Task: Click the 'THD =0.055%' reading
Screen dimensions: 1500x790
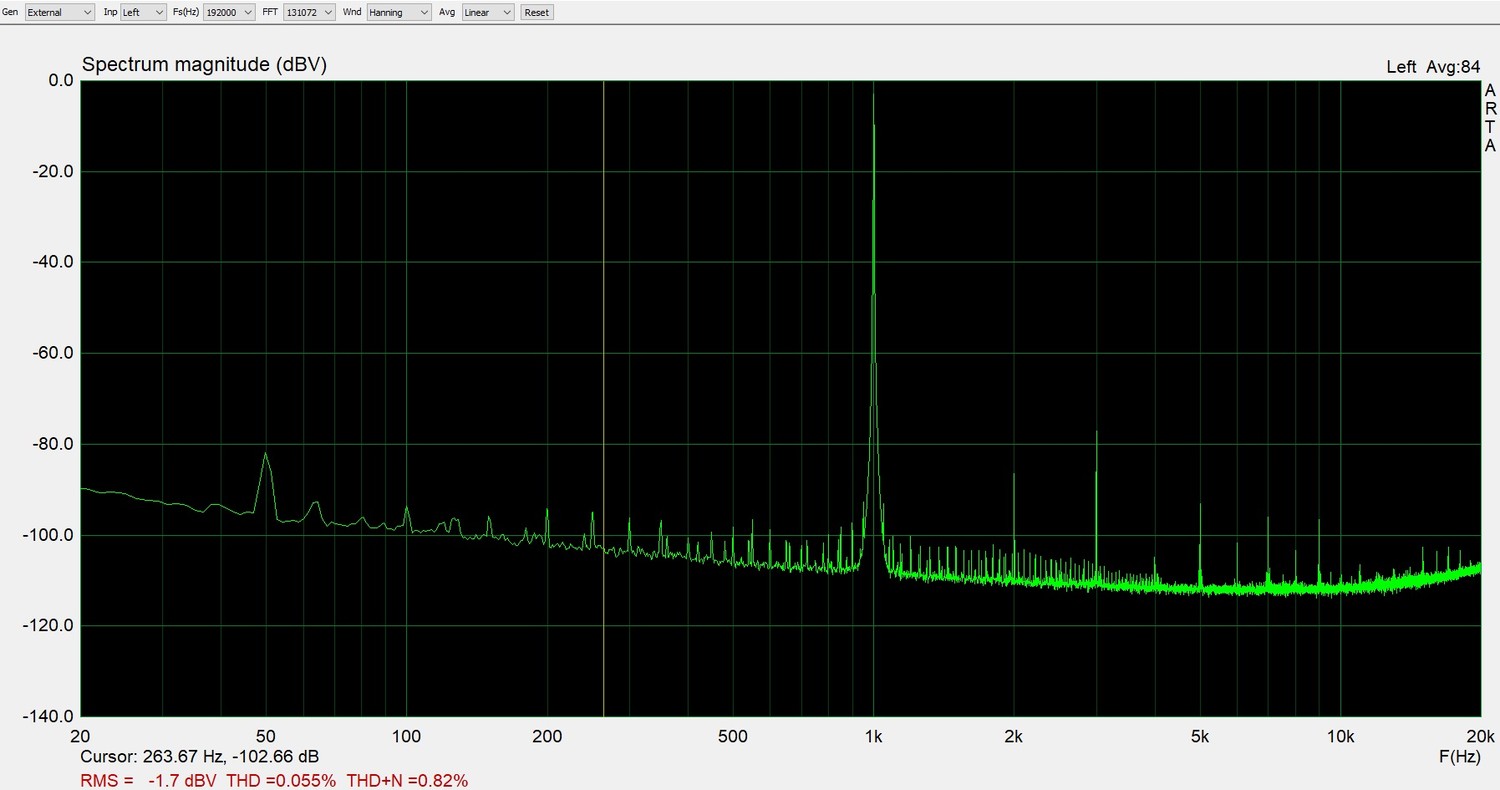Action: 281,780
